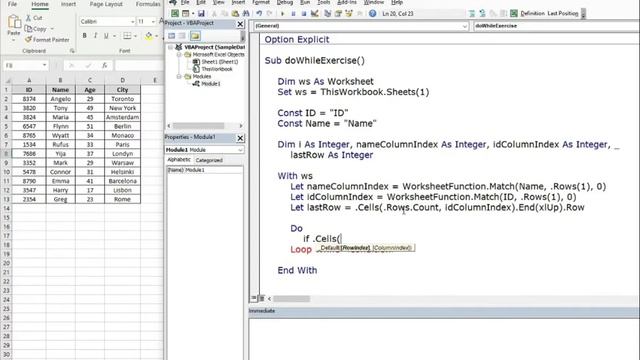640x360 pixels.
Task: Open Find with the binoculars icon
Action: 246,13
